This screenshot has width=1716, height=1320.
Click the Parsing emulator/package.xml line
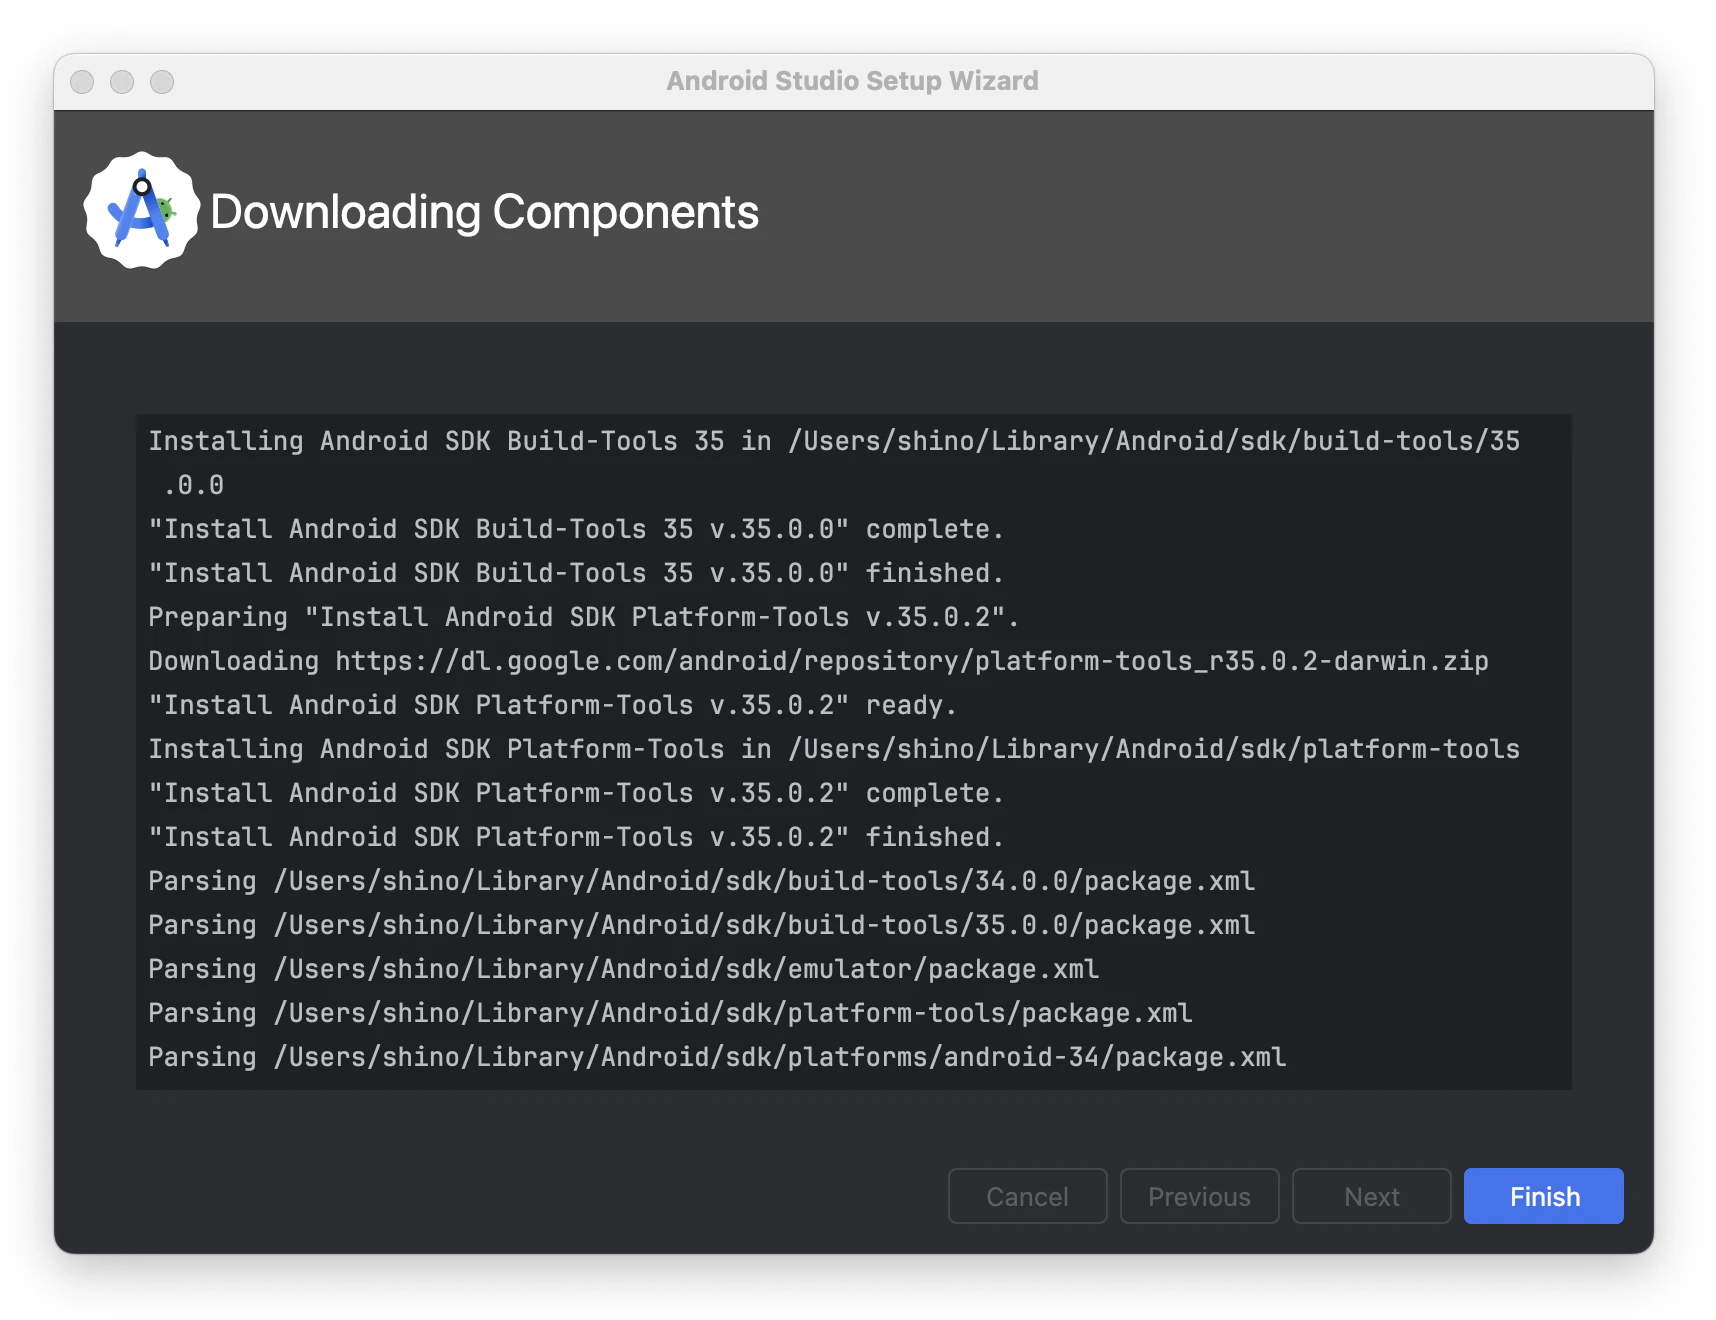623,969
